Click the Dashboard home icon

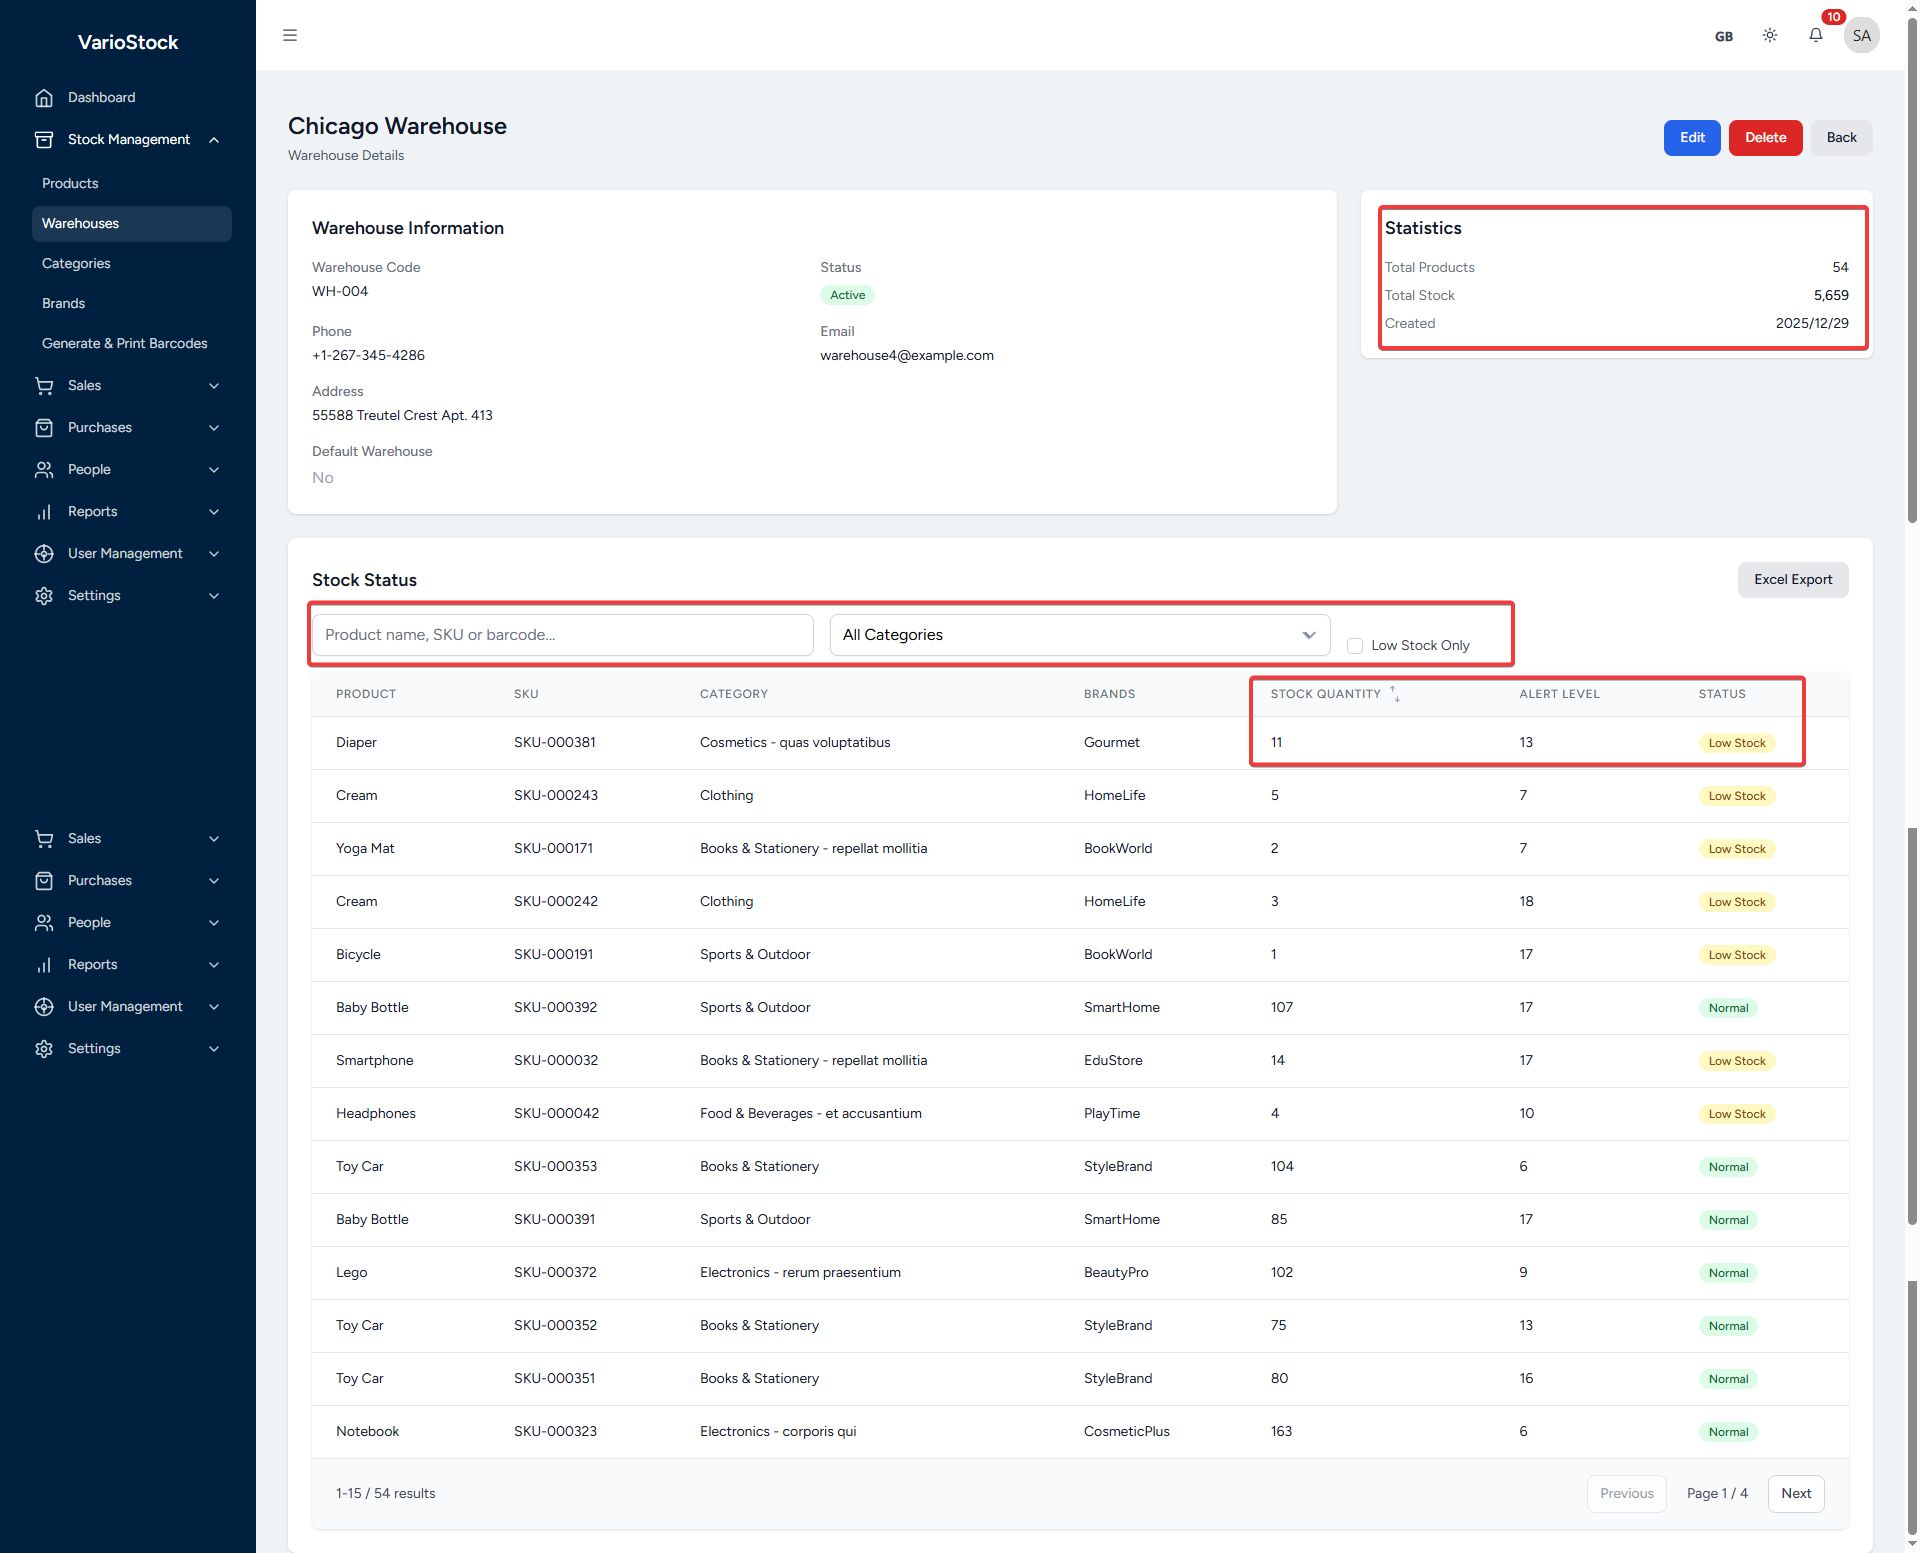(x=44, y=98)
